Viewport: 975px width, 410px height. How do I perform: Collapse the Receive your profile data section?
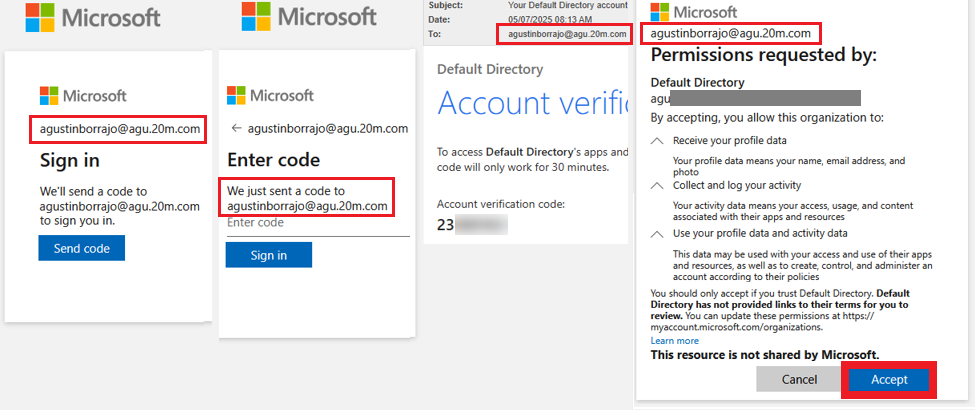coord(657,141)
